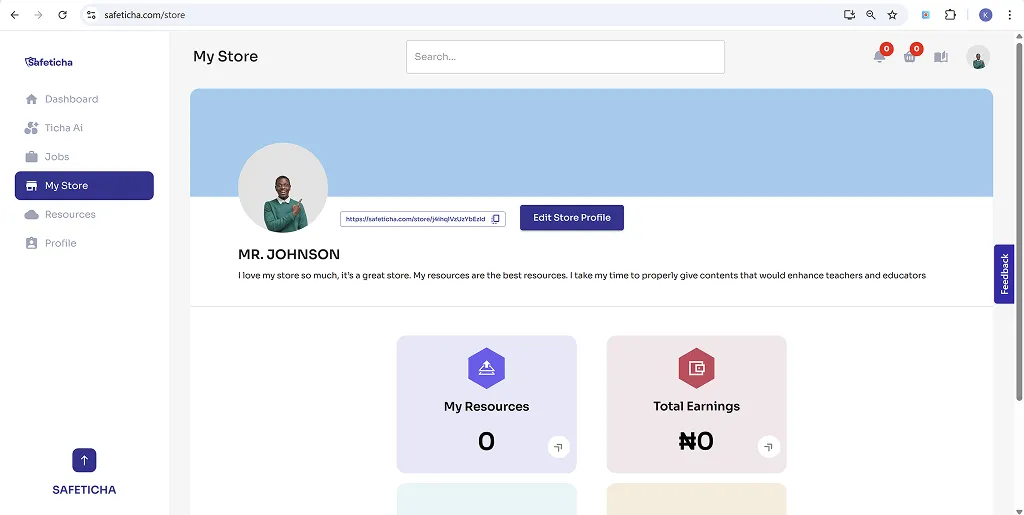The image size is (1024, 515).
Task: Click the store URL link box
Action: coord(423,219)
